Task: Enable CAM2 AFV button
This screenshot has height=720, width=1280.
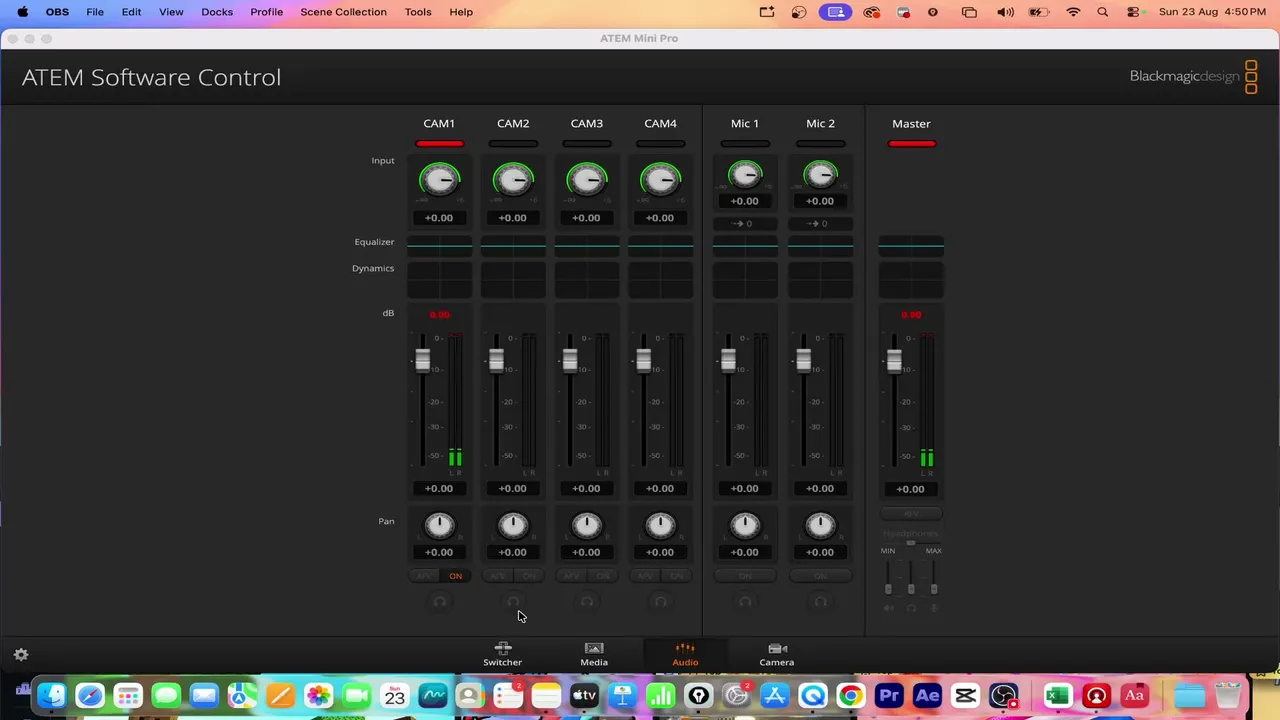Action: pyautogui.click(x=498, y=576)
